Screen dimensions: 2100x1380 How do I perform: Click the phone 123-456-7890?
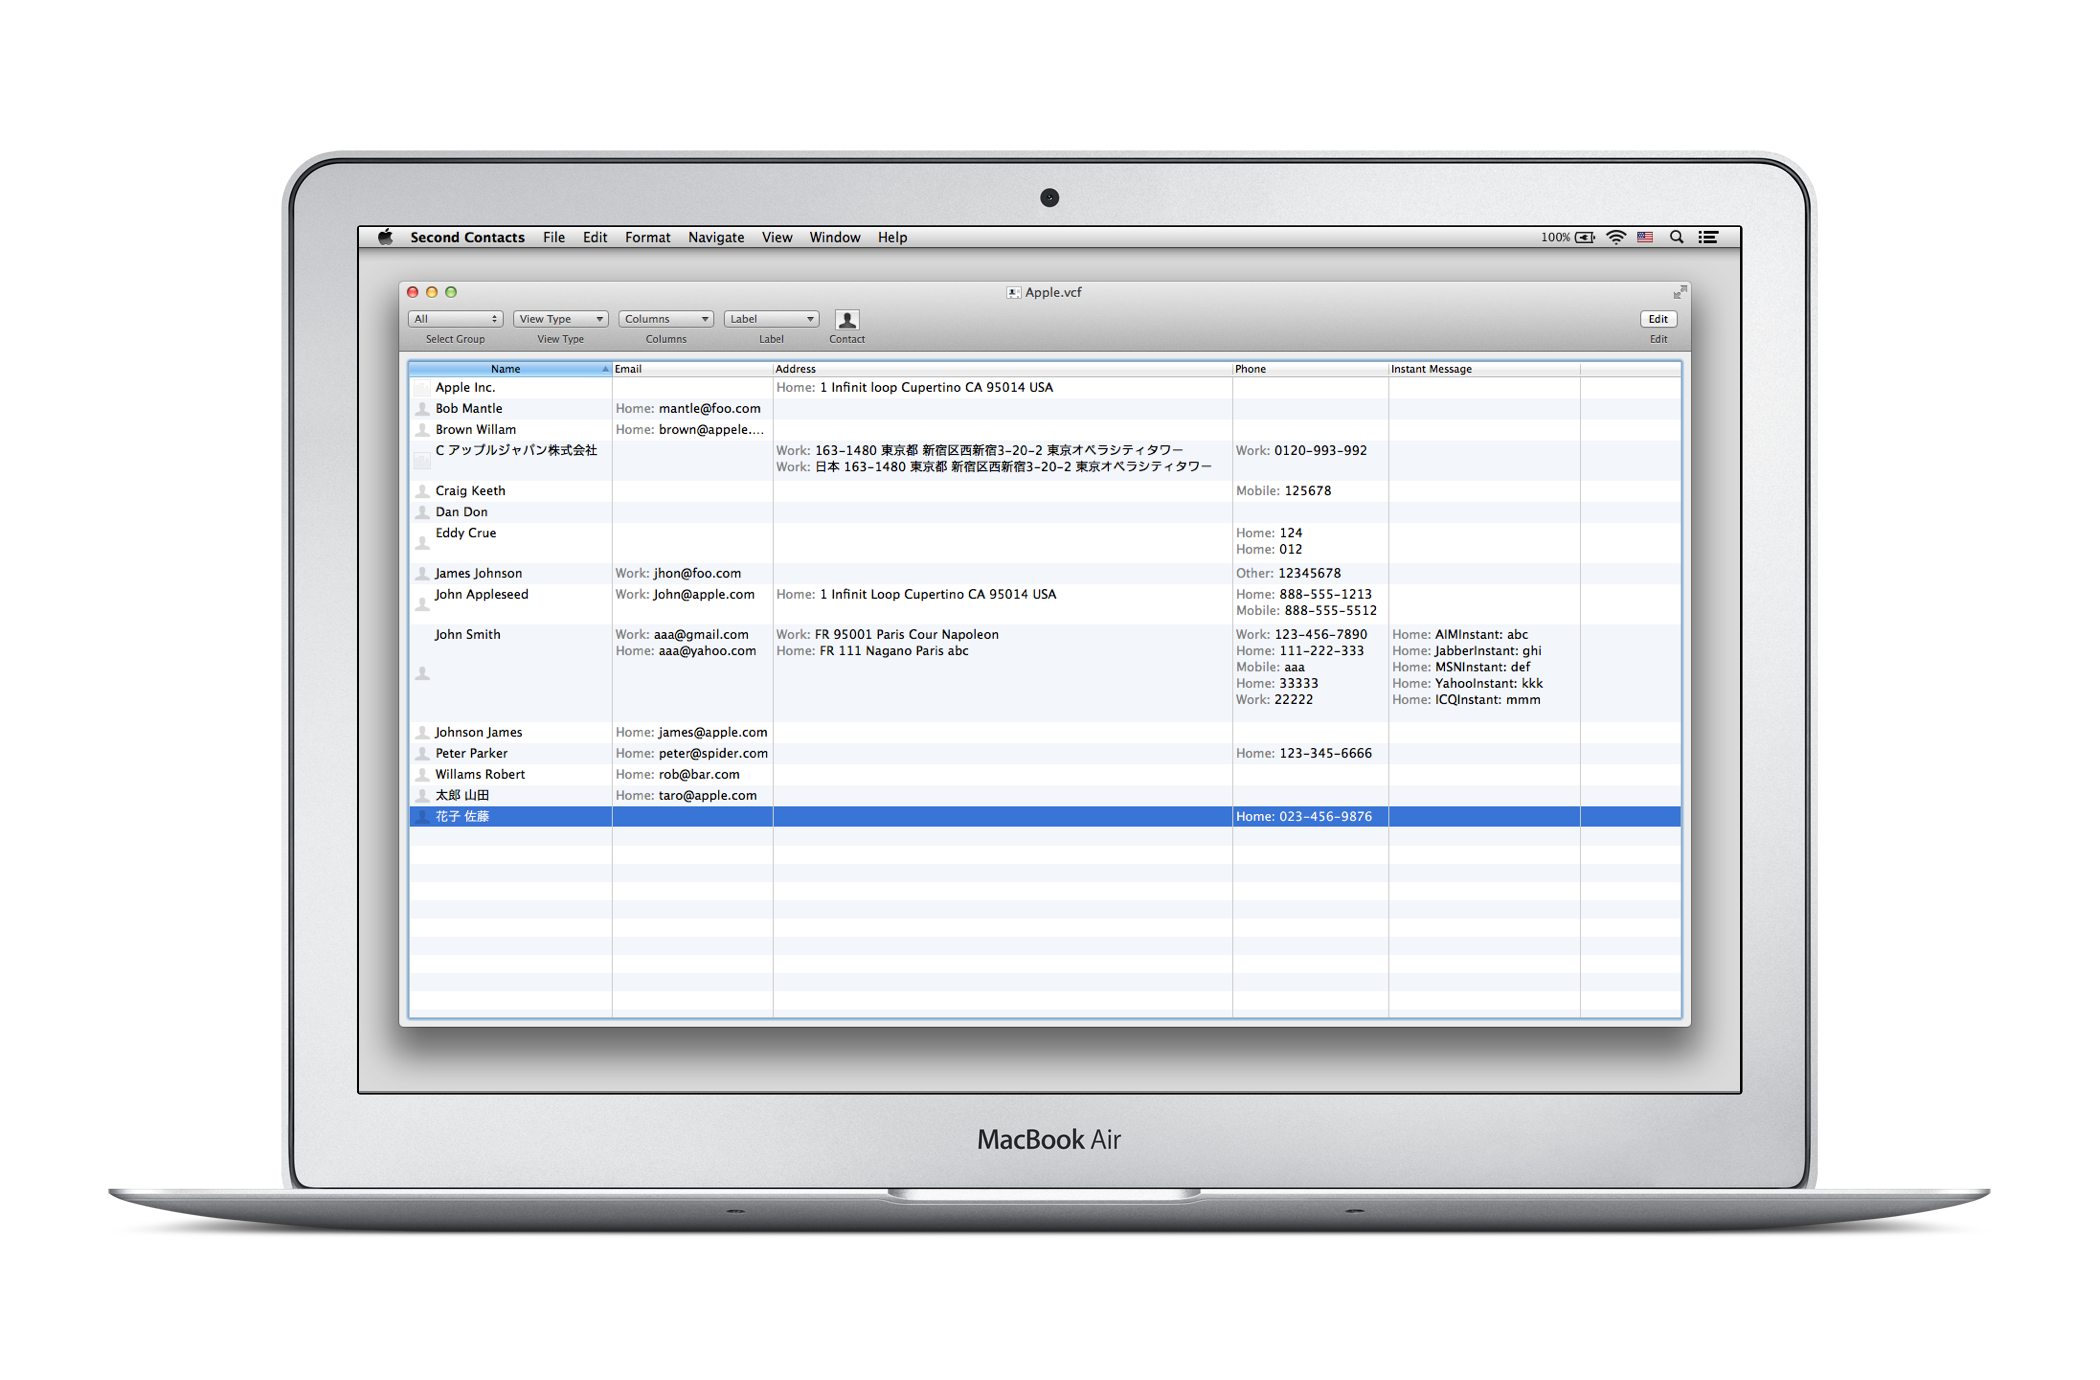pyautogui.click(x=1320, y=634)
